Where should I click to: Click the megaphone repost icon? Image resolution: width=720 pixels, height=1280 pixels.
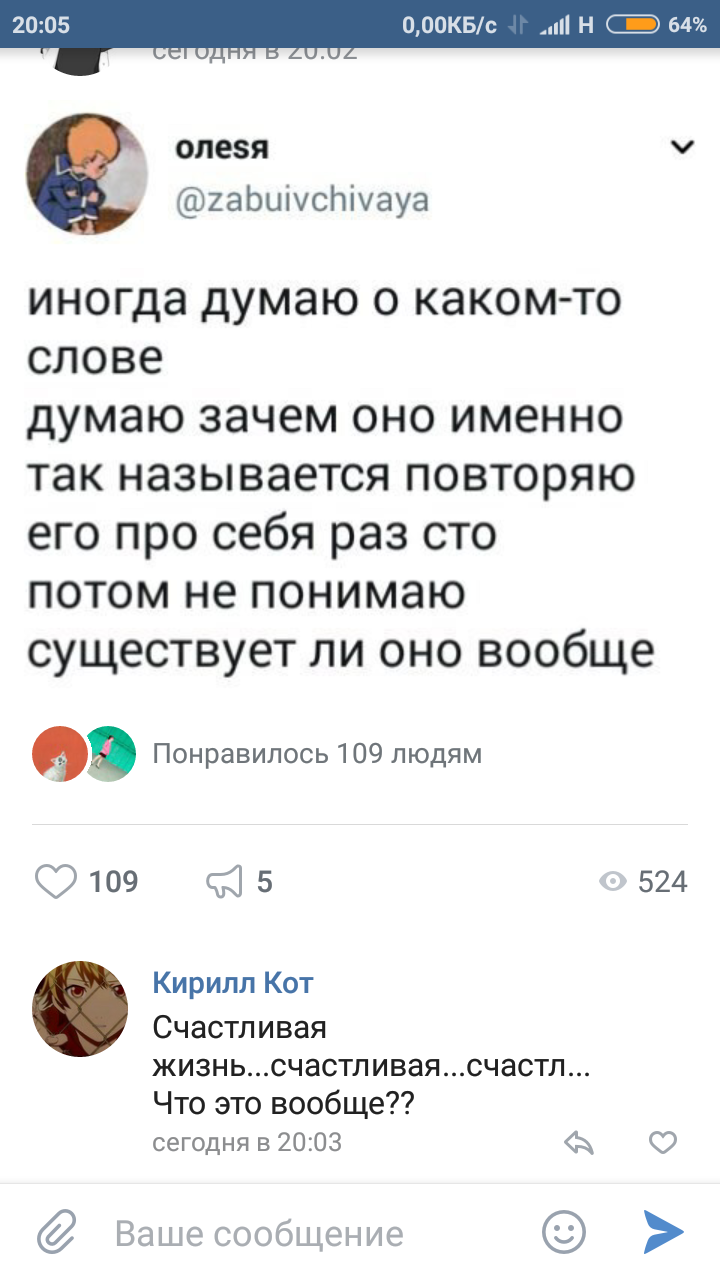tap(224, 881)
